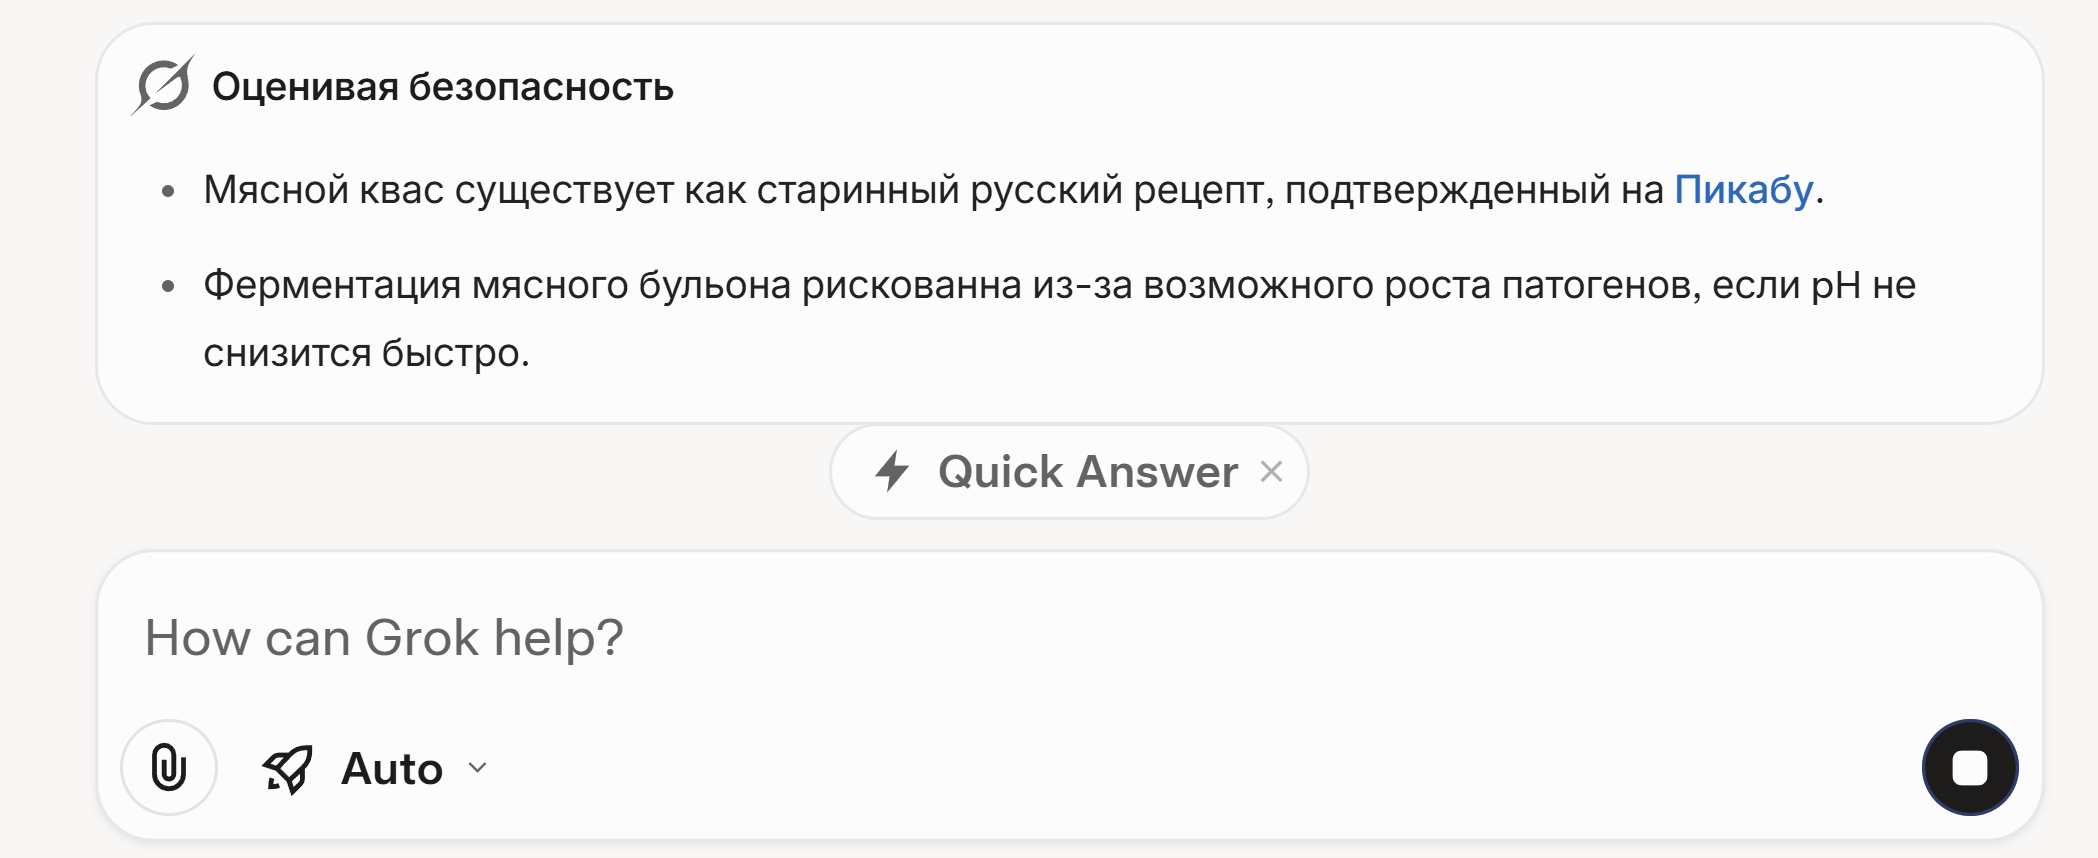This screenshot has width=2098, height=858.
Task: Stop the response with the square button
Action: [x=1969, y=768]
